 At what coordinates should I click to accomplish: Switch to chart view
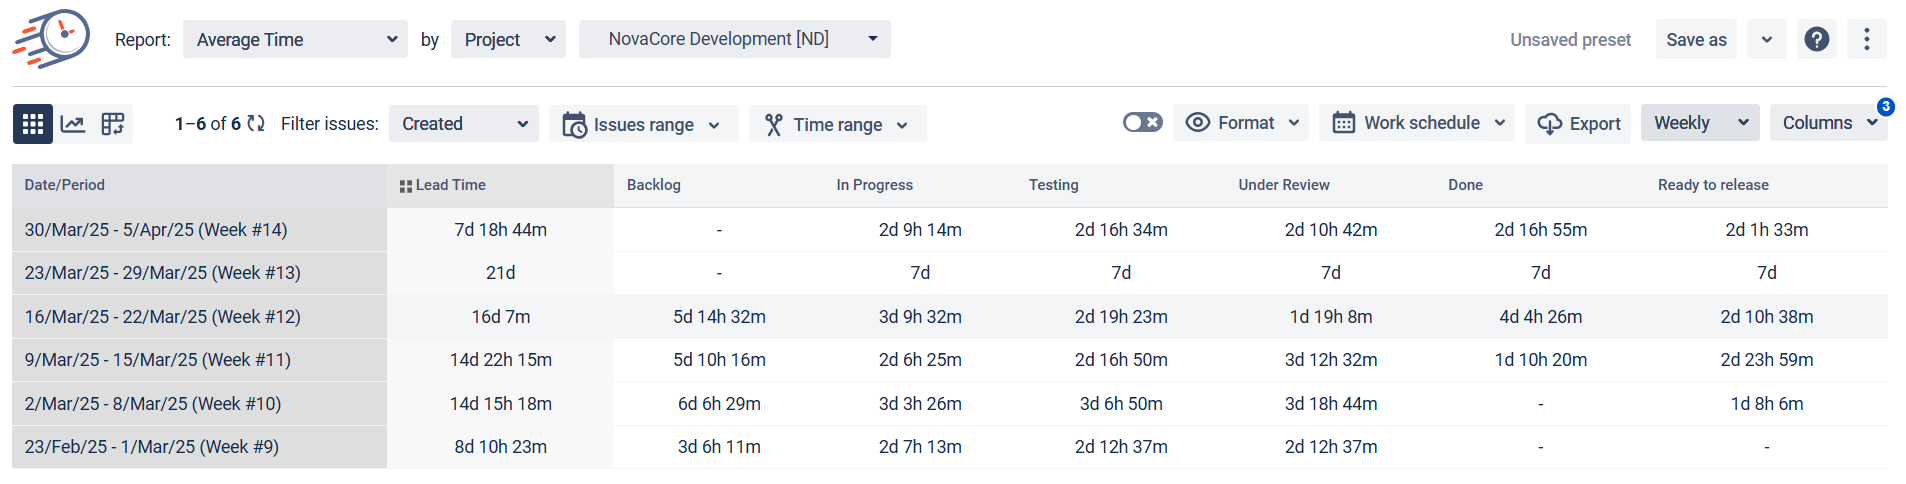72,124
